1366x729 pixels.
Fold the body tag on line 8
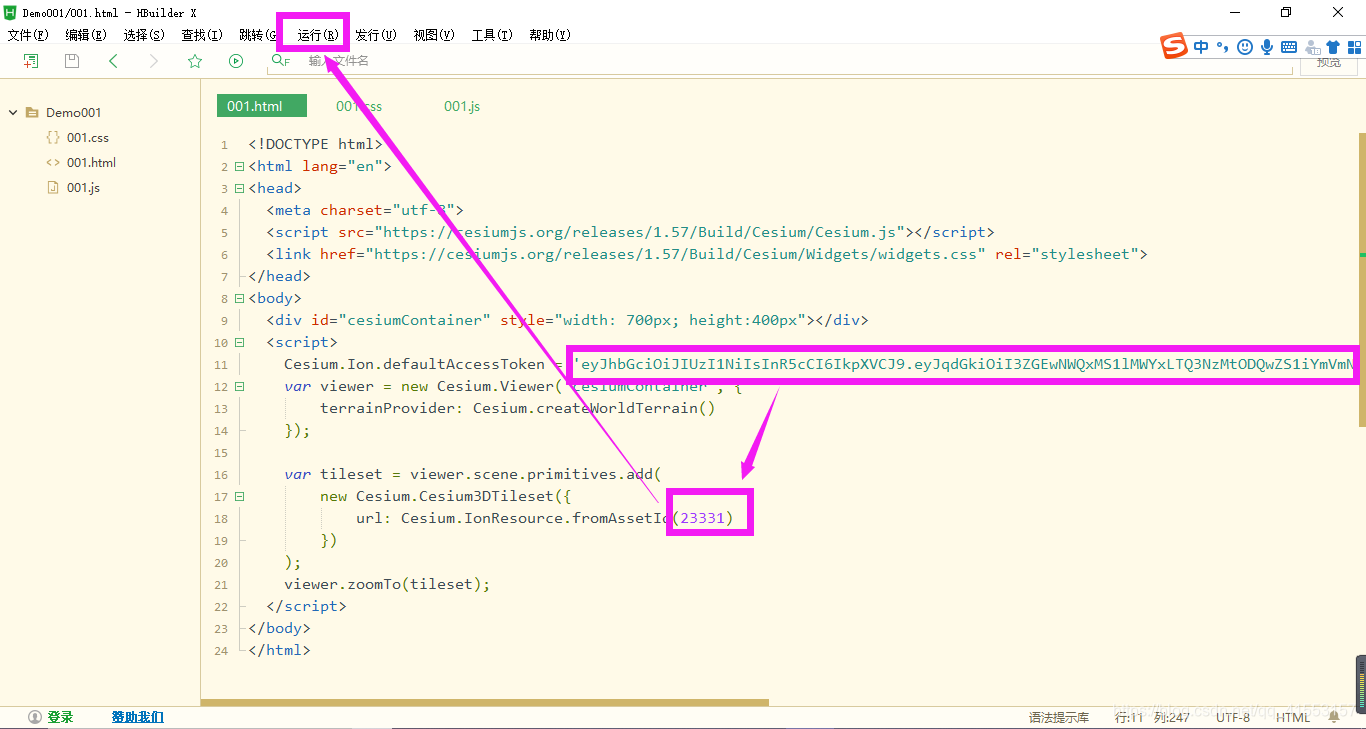click(239, 299)
